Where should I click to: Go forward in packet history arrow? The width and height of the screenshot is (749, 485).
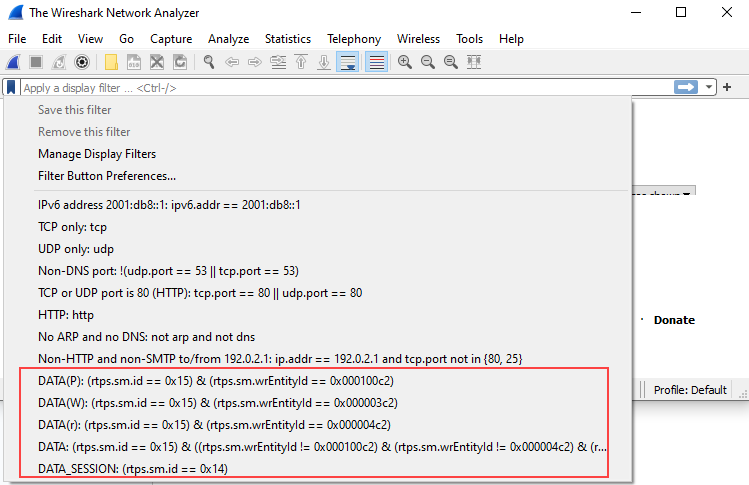tap(255, 62)
